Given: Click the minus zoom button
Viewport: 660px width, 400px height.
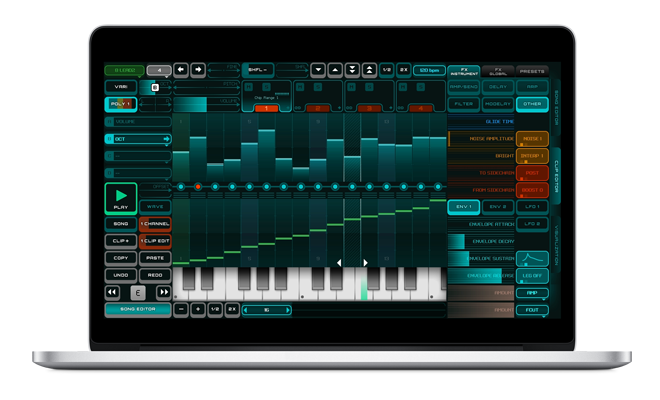Looking at the screenshot, I should click(181, 309).
